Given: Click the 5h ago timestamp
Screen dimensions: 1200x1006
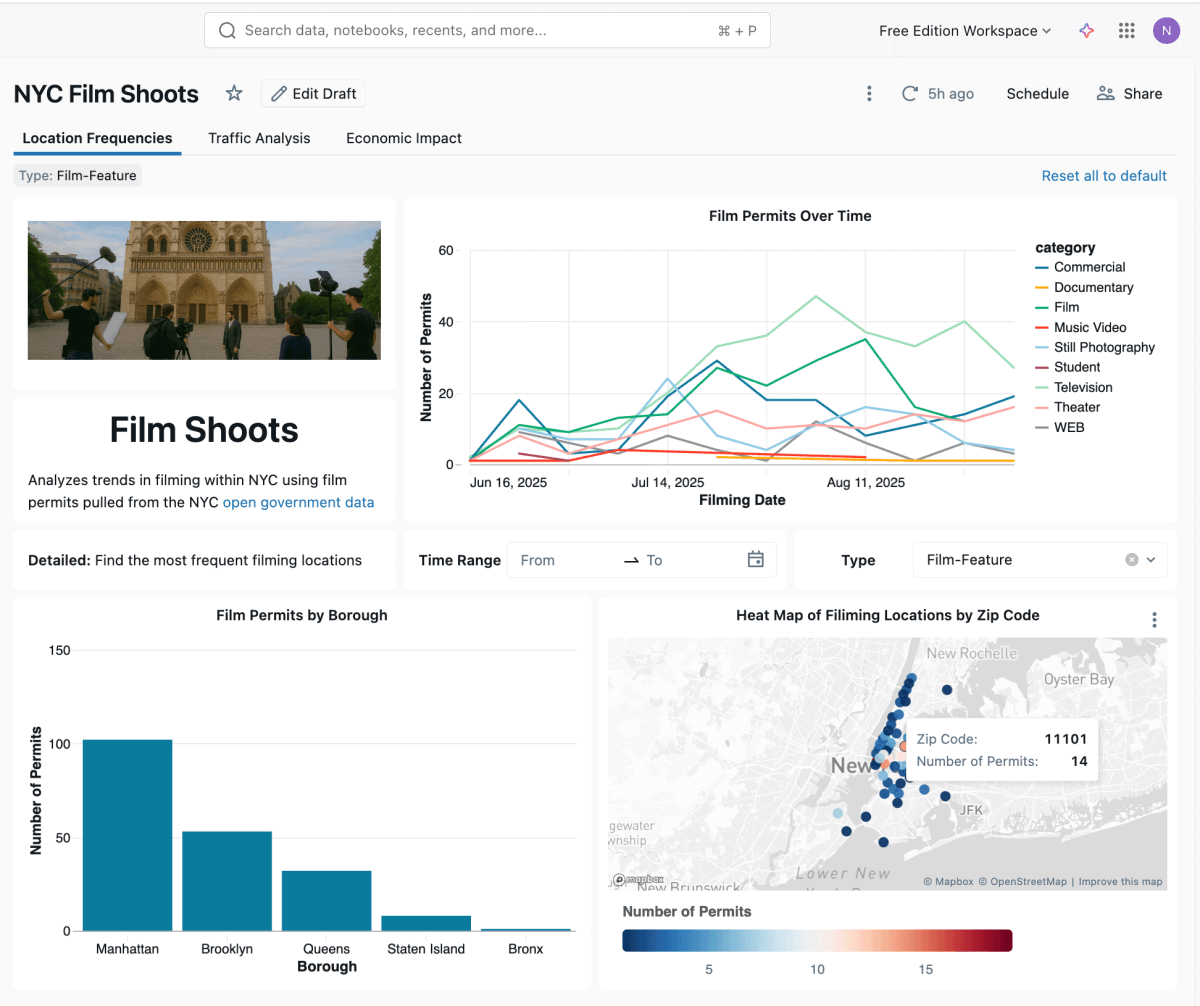Looking at the screenshot, I should 951,93.
